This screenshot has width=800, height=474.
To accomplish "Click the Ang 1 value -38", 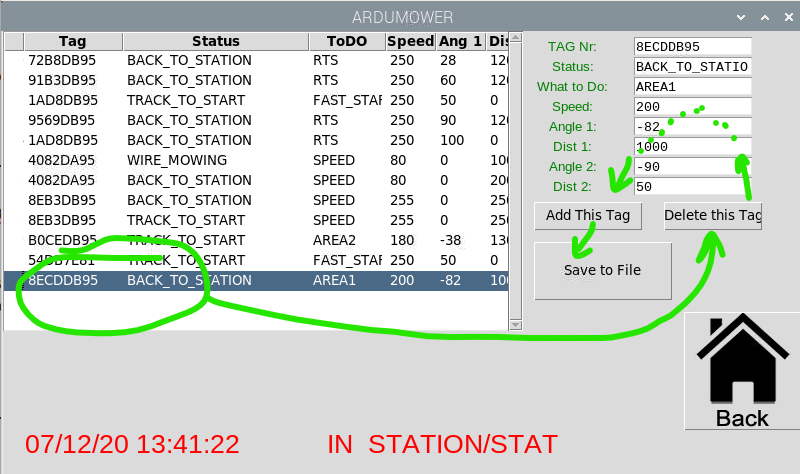I will [x=451, y=240].
